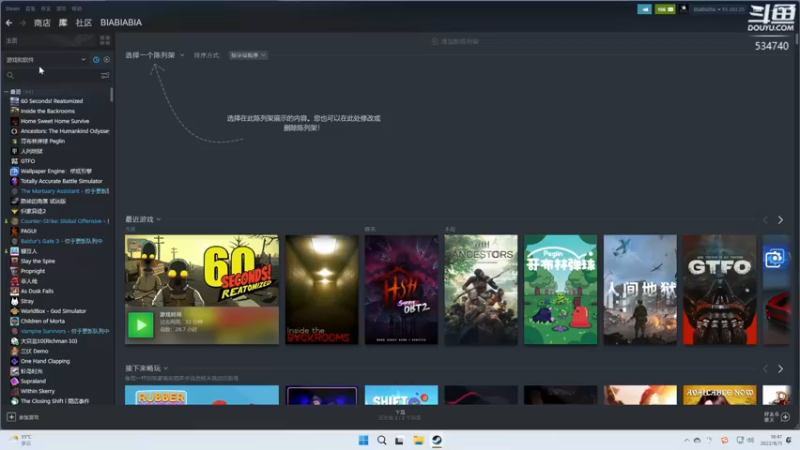
Task: Open the GTFO game cover
Action: [x=720, y=289]
